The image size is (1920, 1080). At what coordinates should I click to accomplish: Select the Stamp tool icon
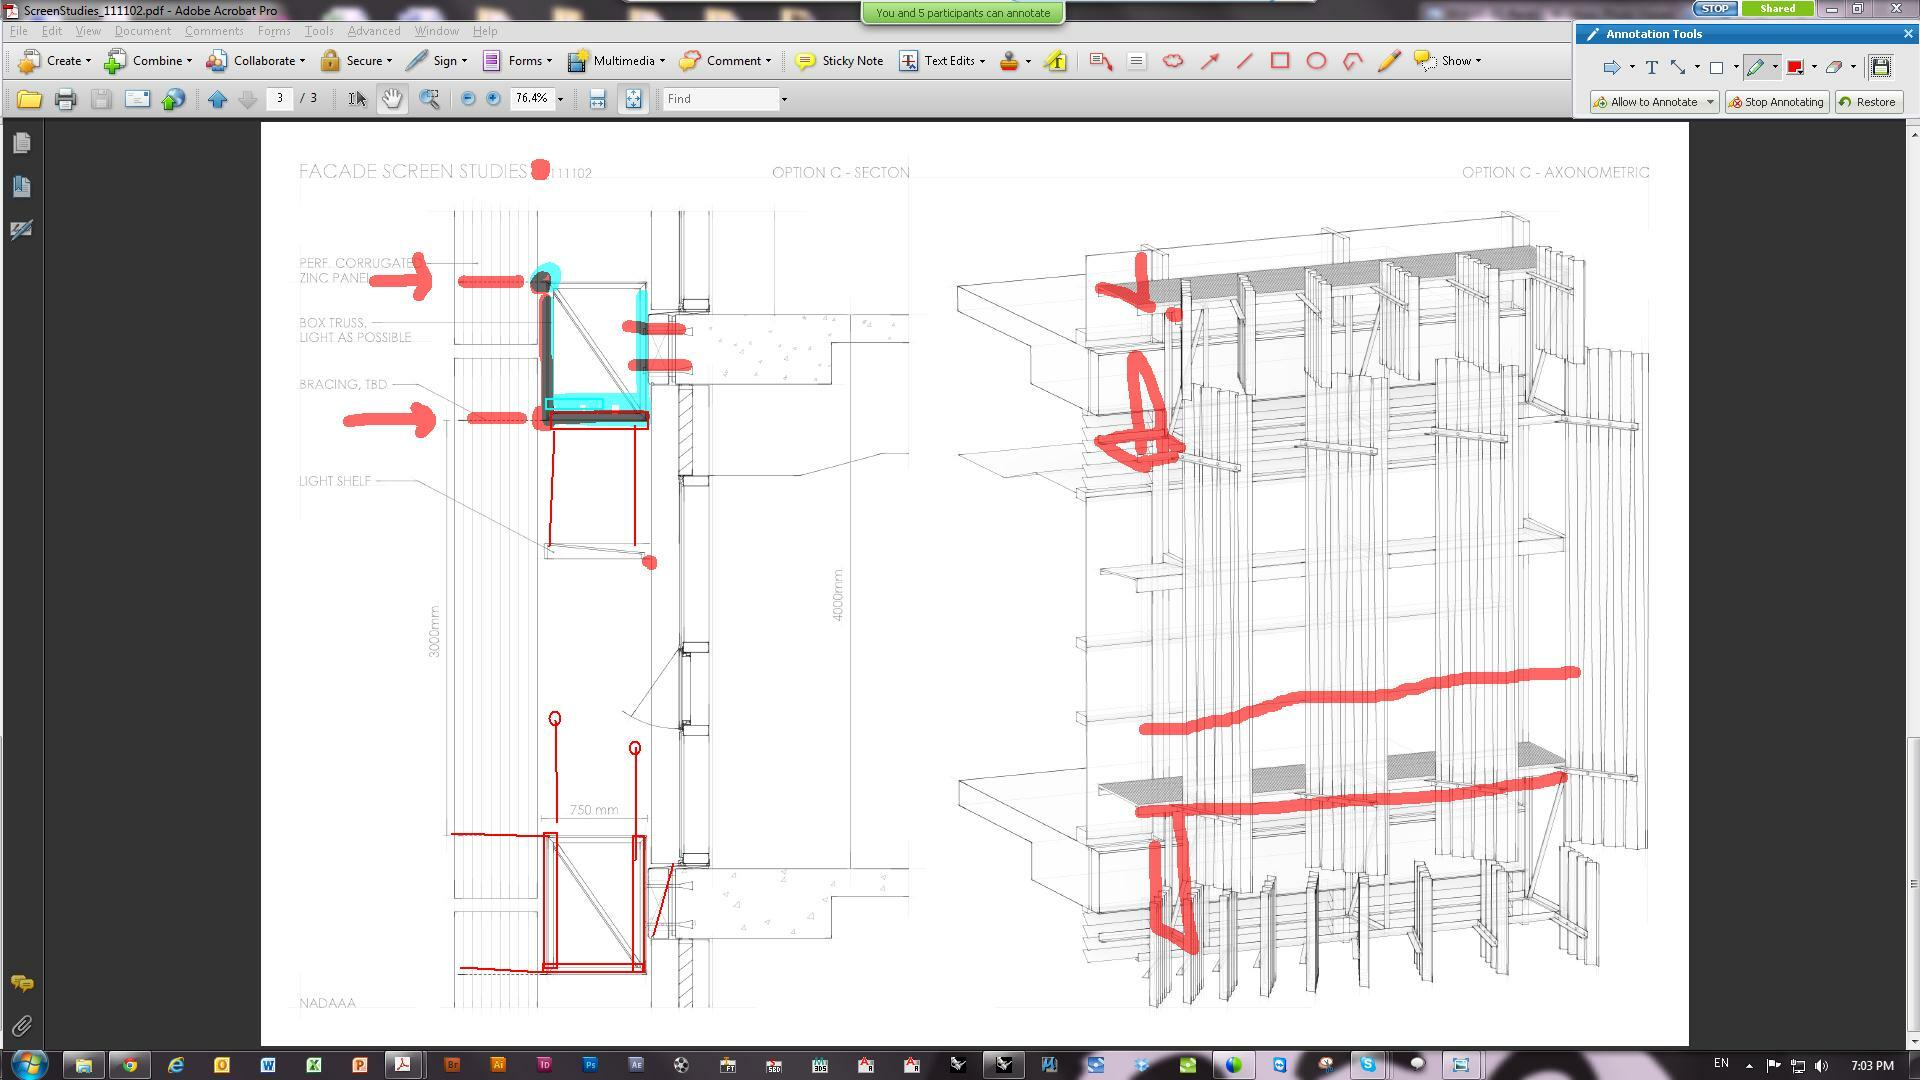click(1009, 61)
